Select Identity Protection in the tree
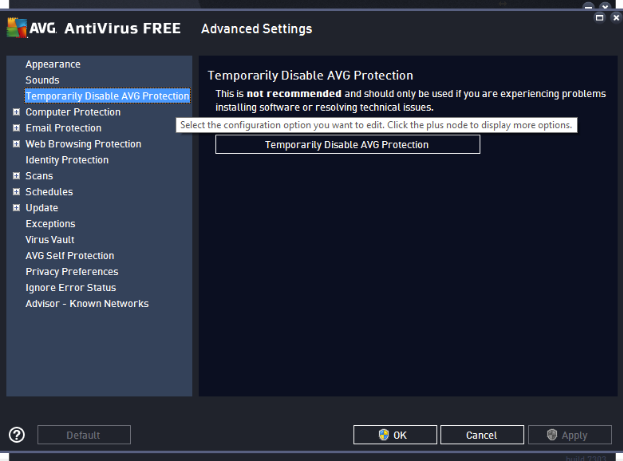Viewport: 623px width, 461px height. click(x=67, y=160)
